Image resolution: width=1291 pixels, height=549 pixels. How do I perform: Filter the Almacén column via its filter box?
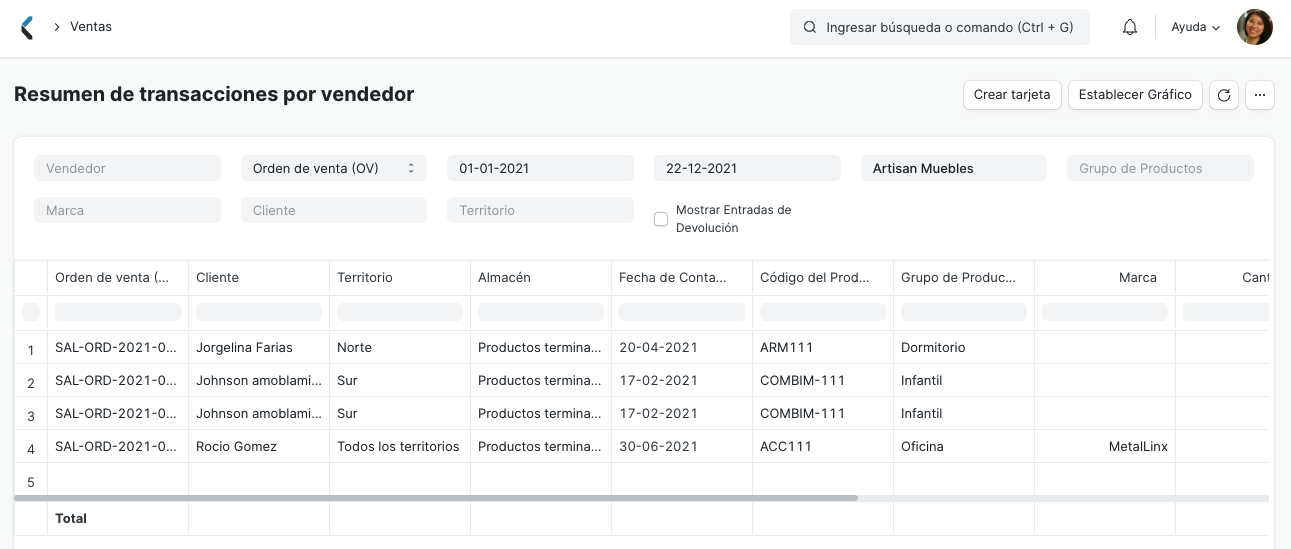[x=541, y=312]
